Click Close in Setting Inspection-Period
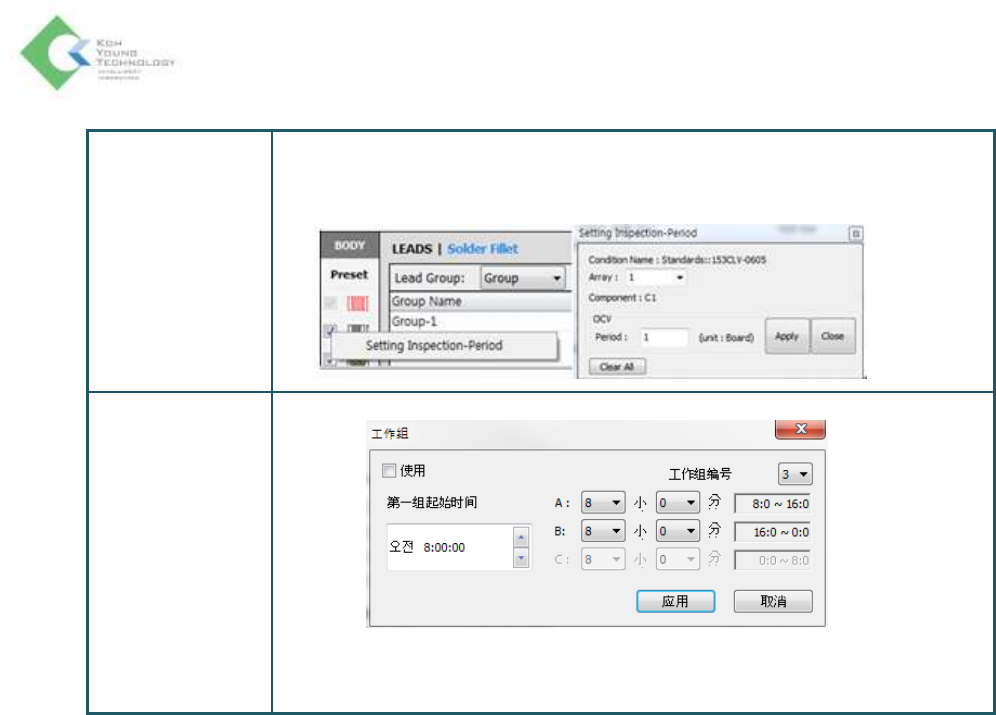Image resolution: width=996 pixels, height=715 pixels. coord(832,336)
